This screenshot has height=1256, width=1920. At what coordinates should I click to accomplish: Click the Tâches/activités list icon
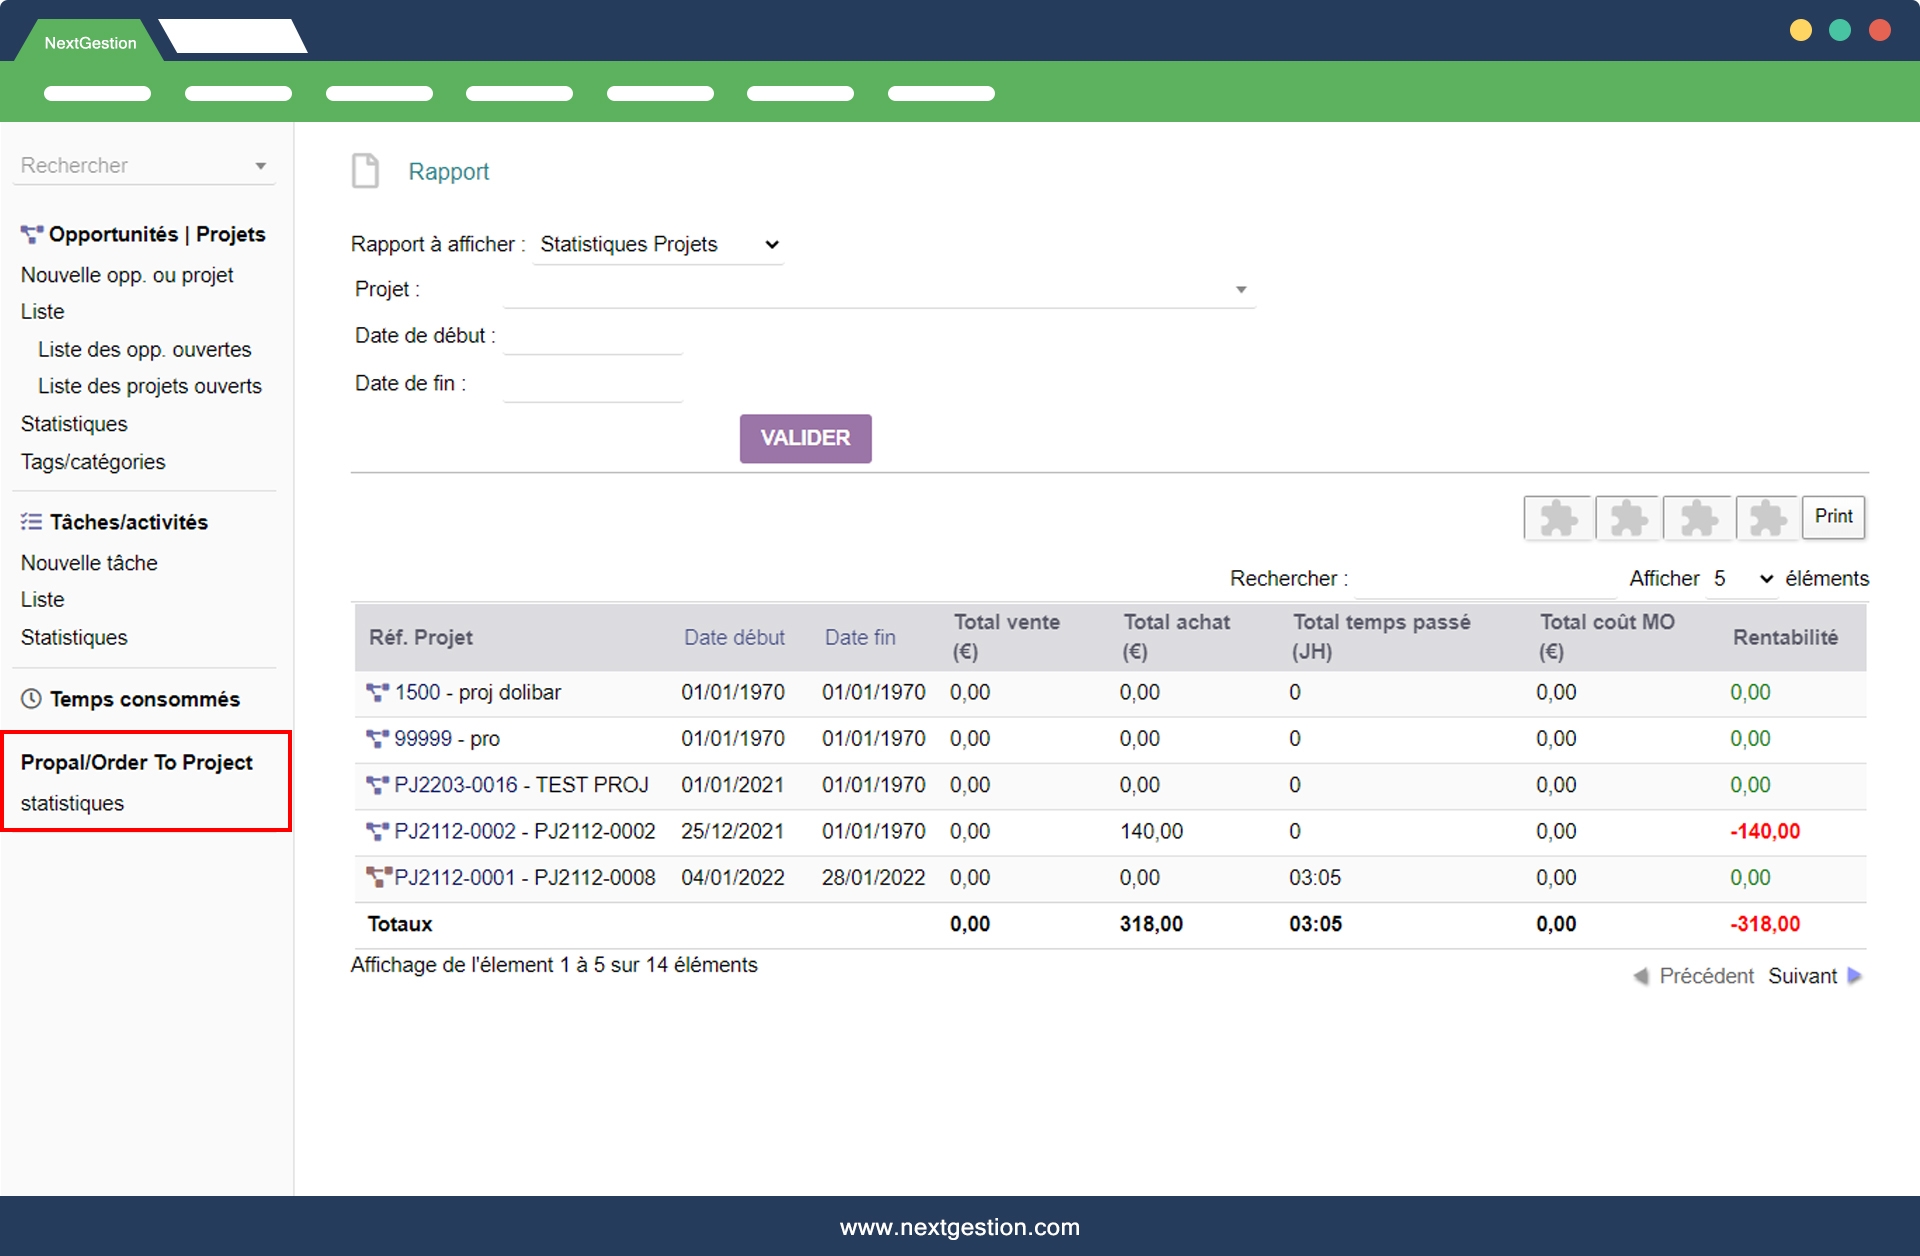32,522
